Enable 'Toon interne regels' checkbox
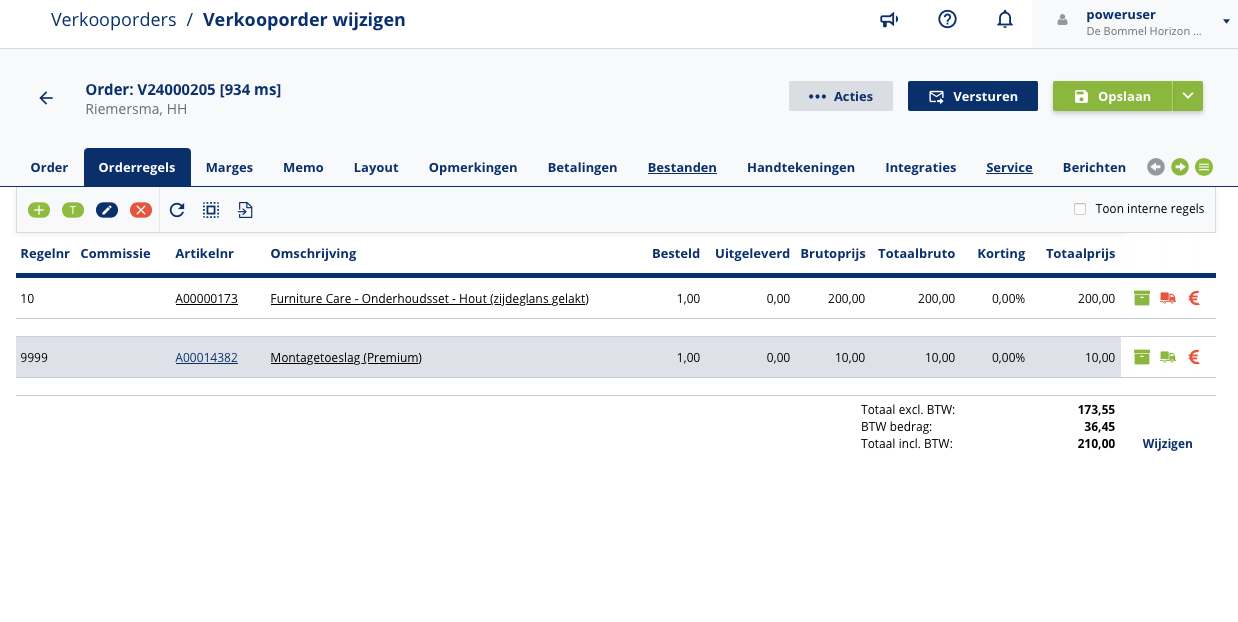 [1080, 209]
